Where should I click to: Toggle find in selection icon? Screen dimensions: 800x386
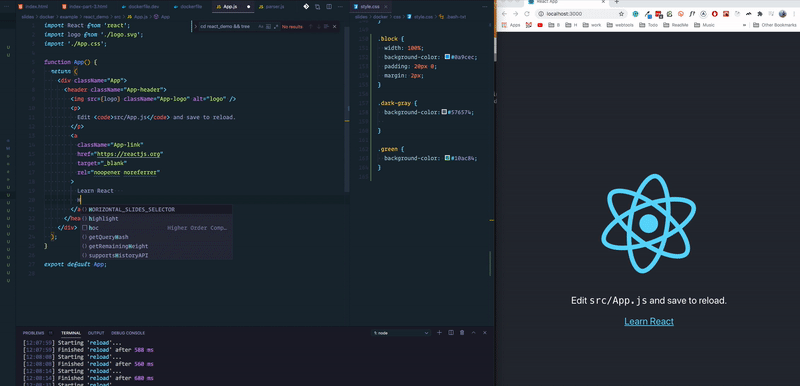327,27
